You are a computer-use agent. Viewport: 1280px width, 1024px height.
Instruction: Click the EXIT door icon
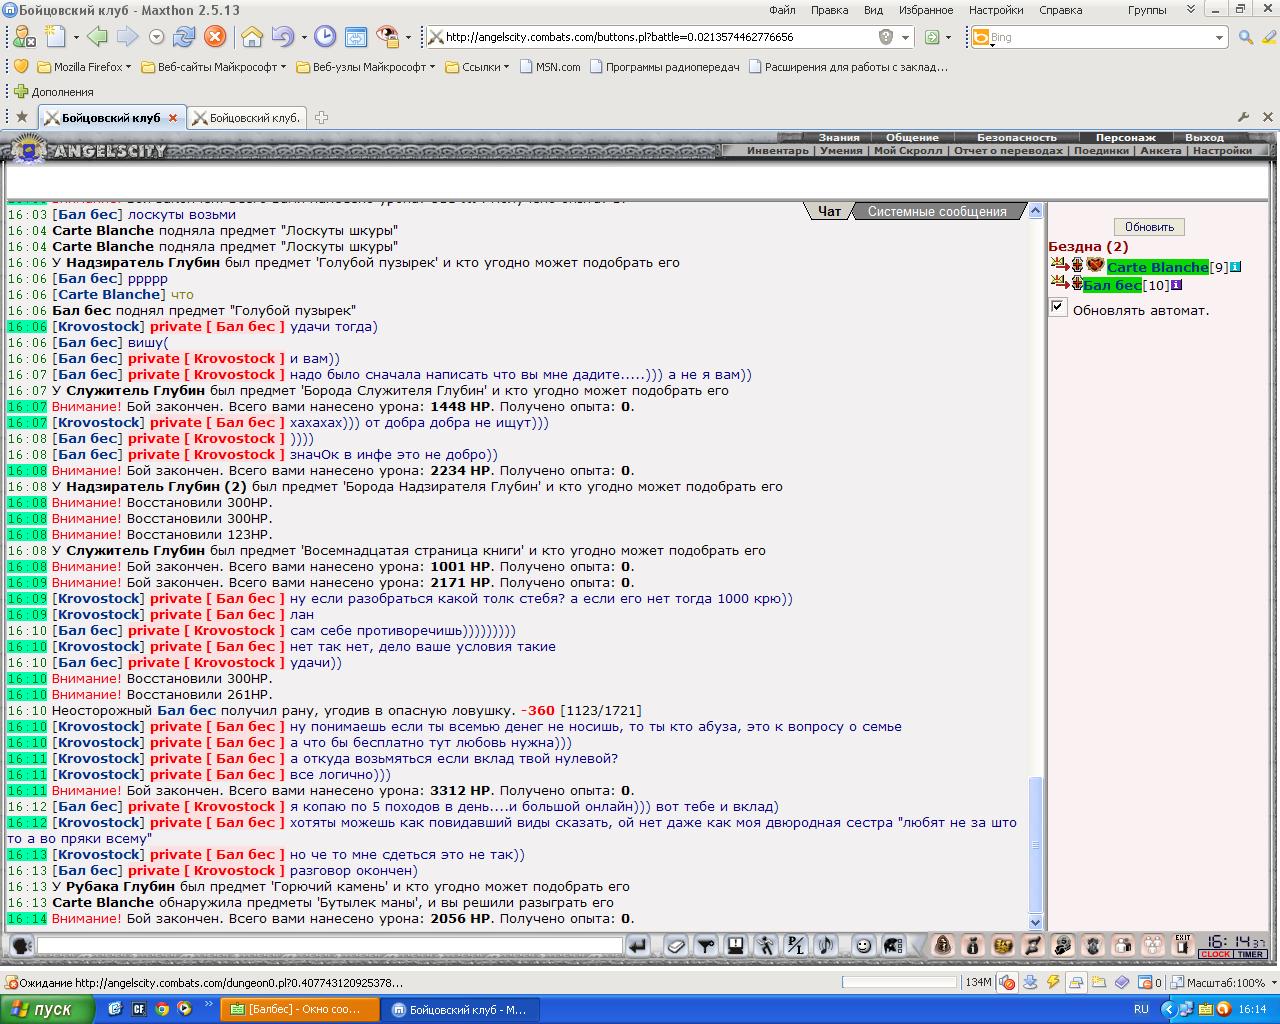point(1183,945)
